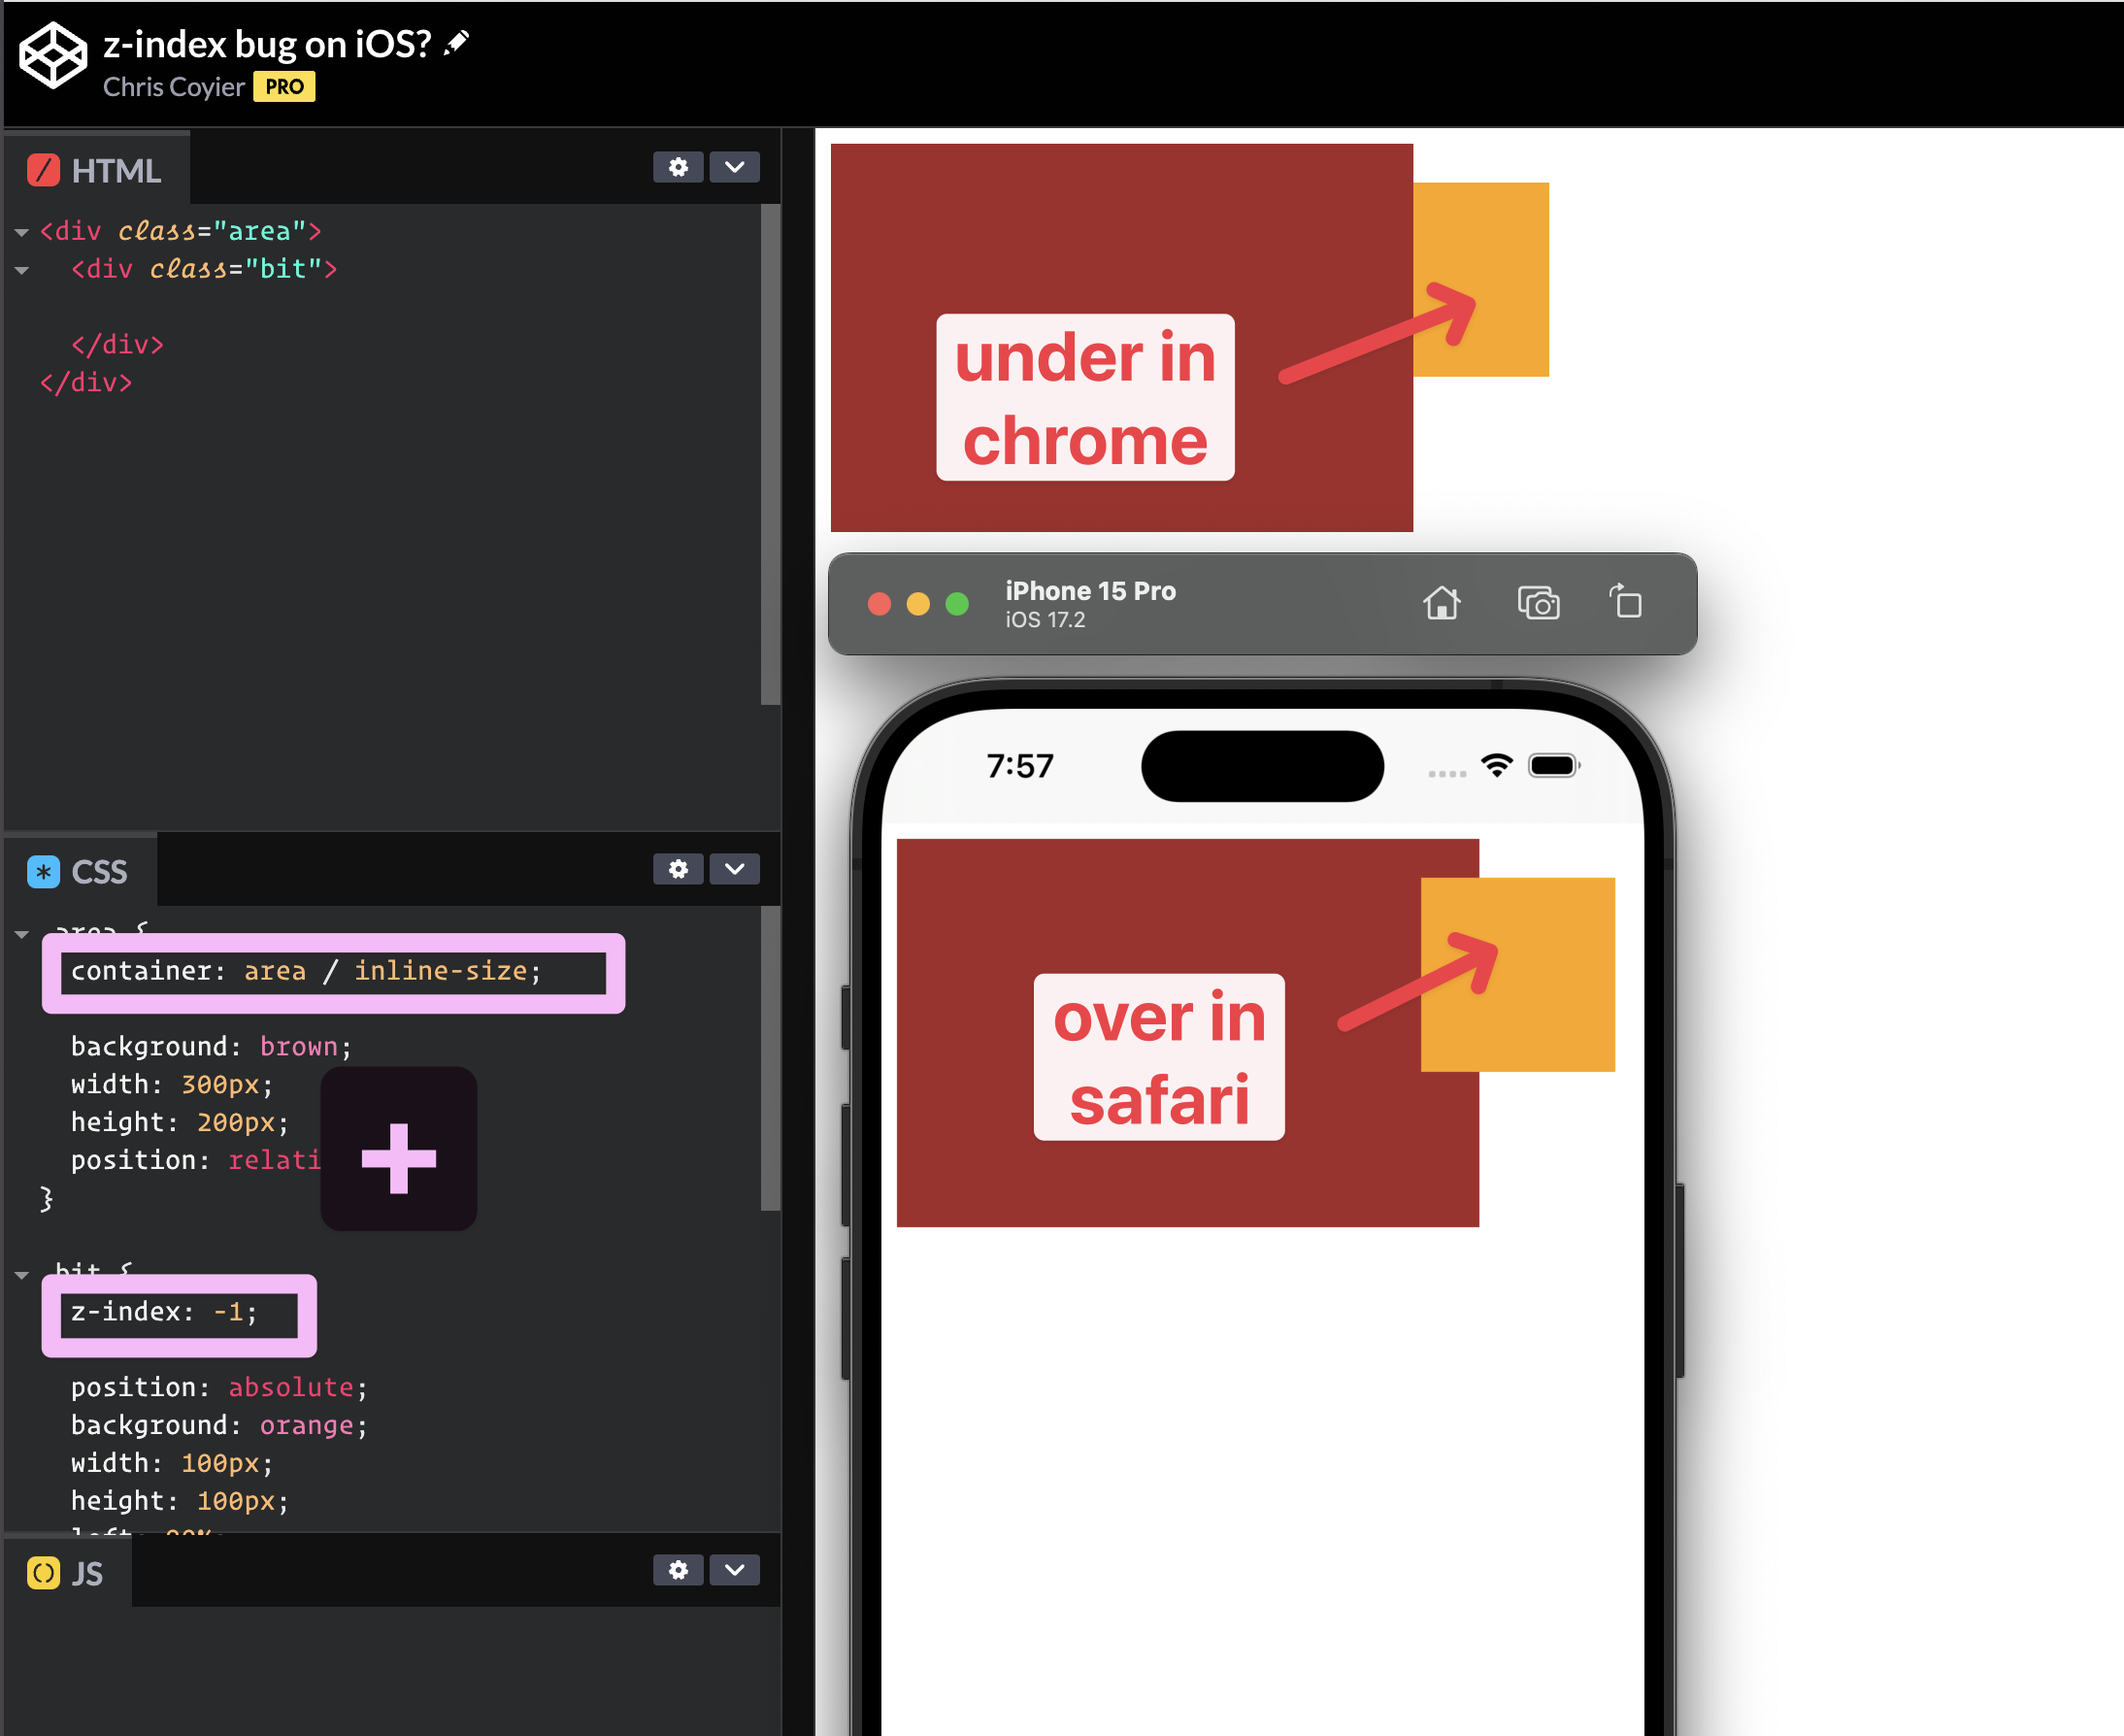This screenshot has height=1736, width=2124.
Task: Expand the HTML panel dropdown chevron
Action: click(735, 167)
